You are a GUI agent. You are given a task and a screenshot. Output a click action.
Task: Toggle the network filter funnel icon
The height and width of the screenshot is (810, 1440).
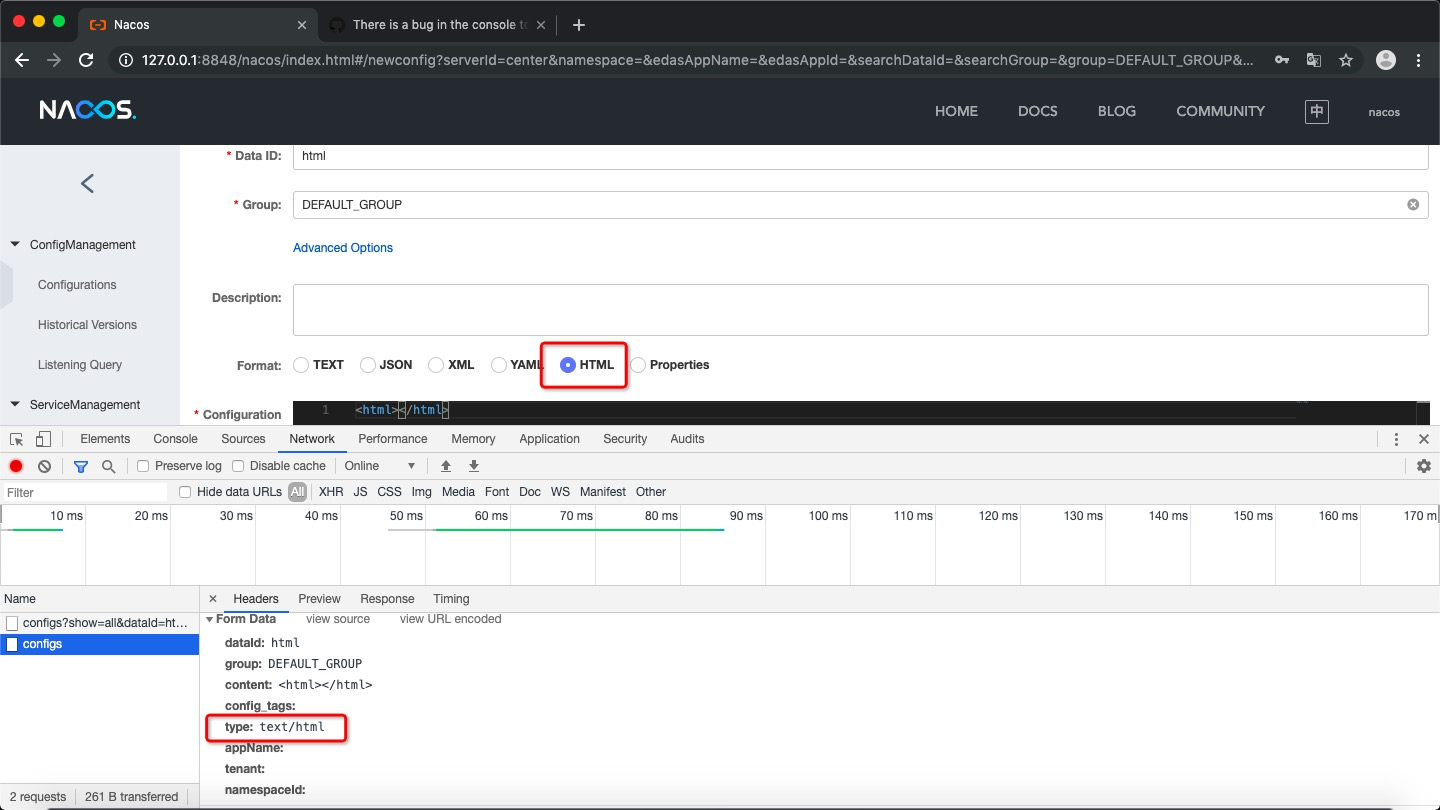point(81,466)
